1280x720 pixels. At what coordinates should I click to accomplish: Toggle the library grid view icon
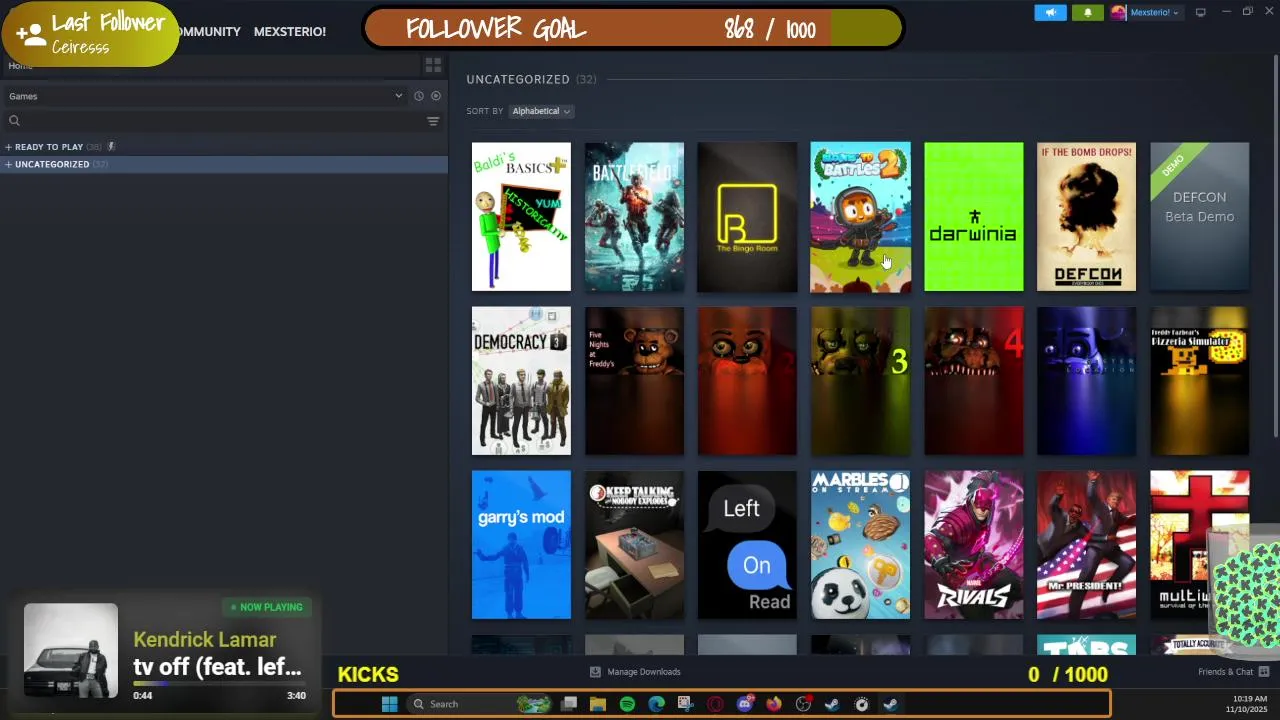click(x=433, y=65)
